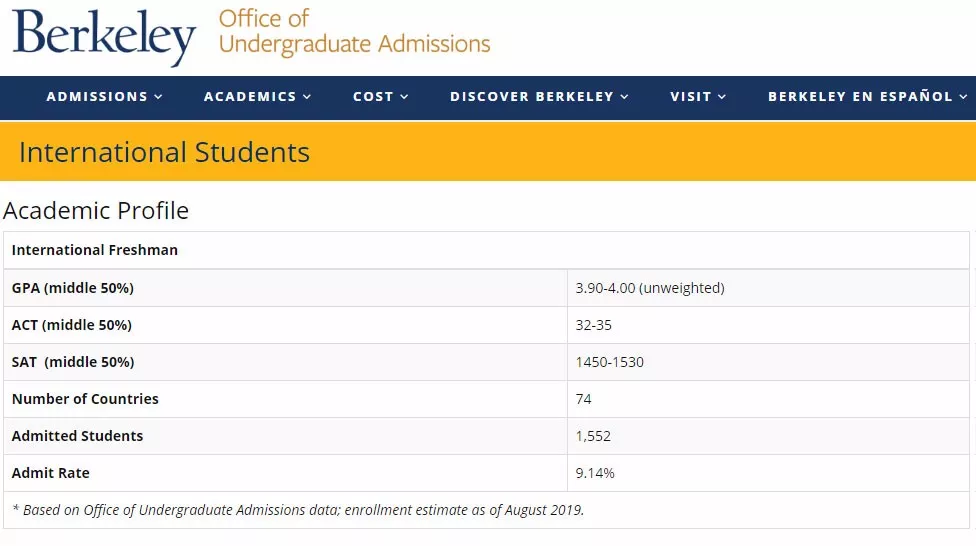The width and height of the screenshot is (976, 546).
Task: Open the Office of Undergraduate Admissions link
Action: (x=354, y=32)
